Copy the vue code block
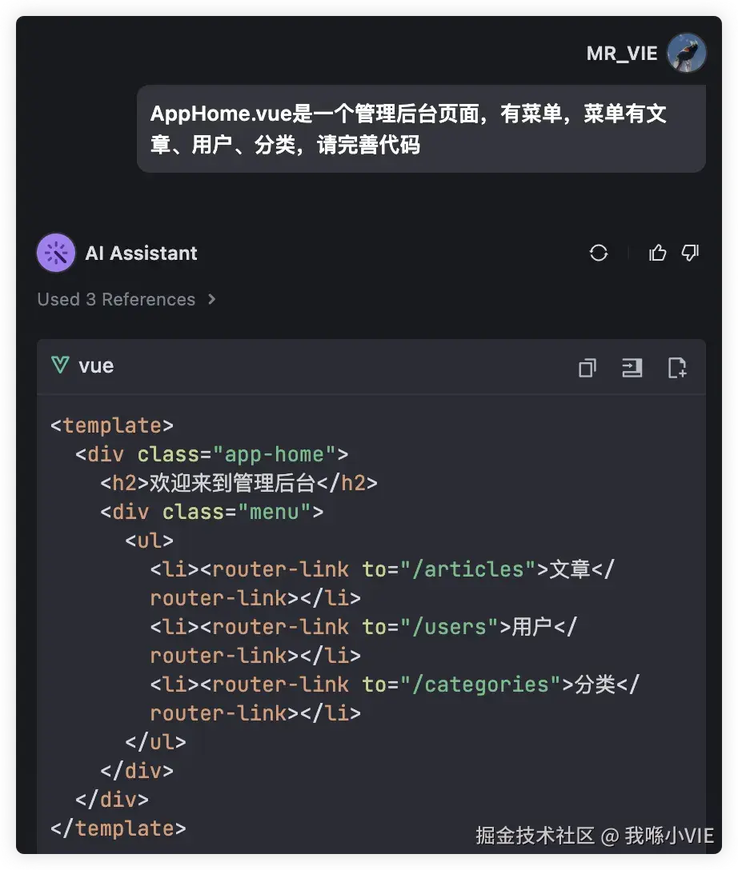Screen dimensions: 738x870 coord(587,367)
